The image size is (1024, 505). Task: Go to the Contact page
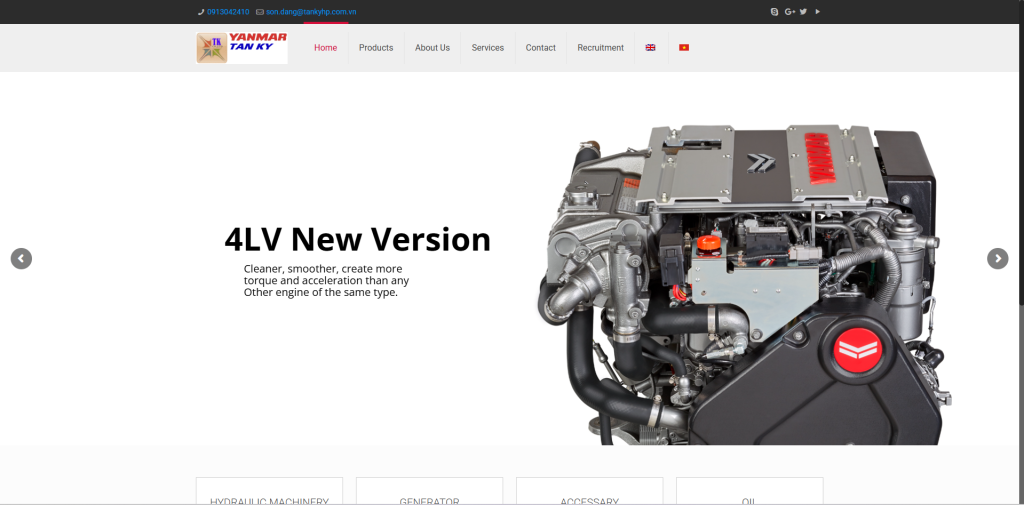click(541, 48)
